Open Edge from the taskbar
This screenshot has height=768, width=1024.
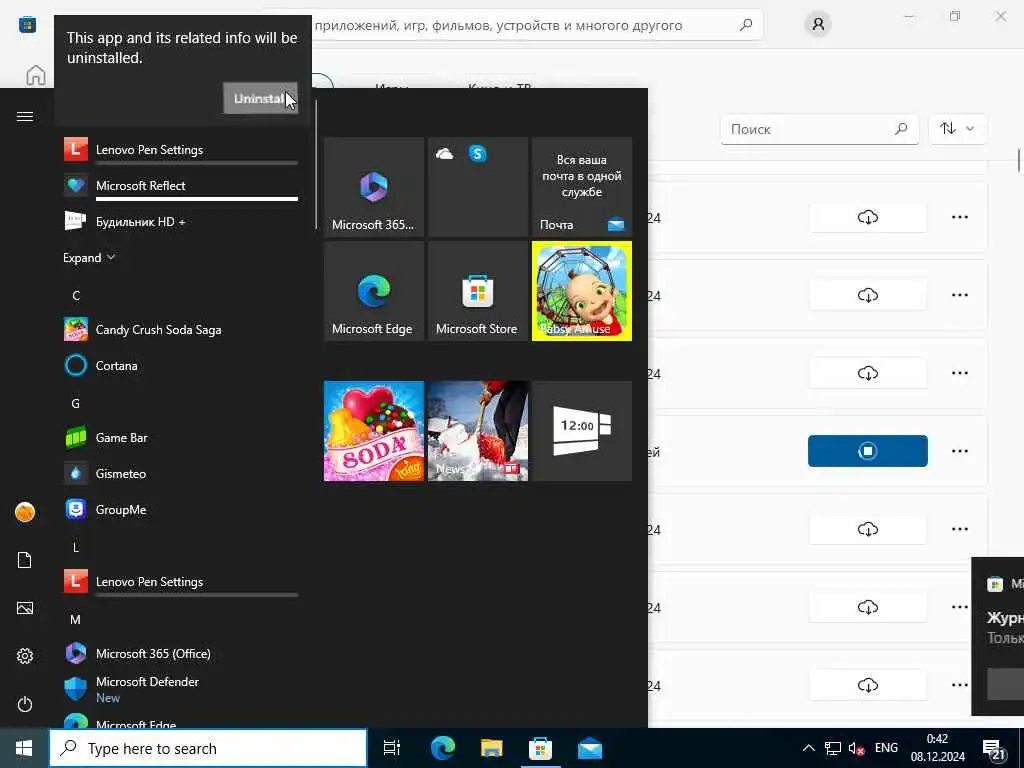442,748
